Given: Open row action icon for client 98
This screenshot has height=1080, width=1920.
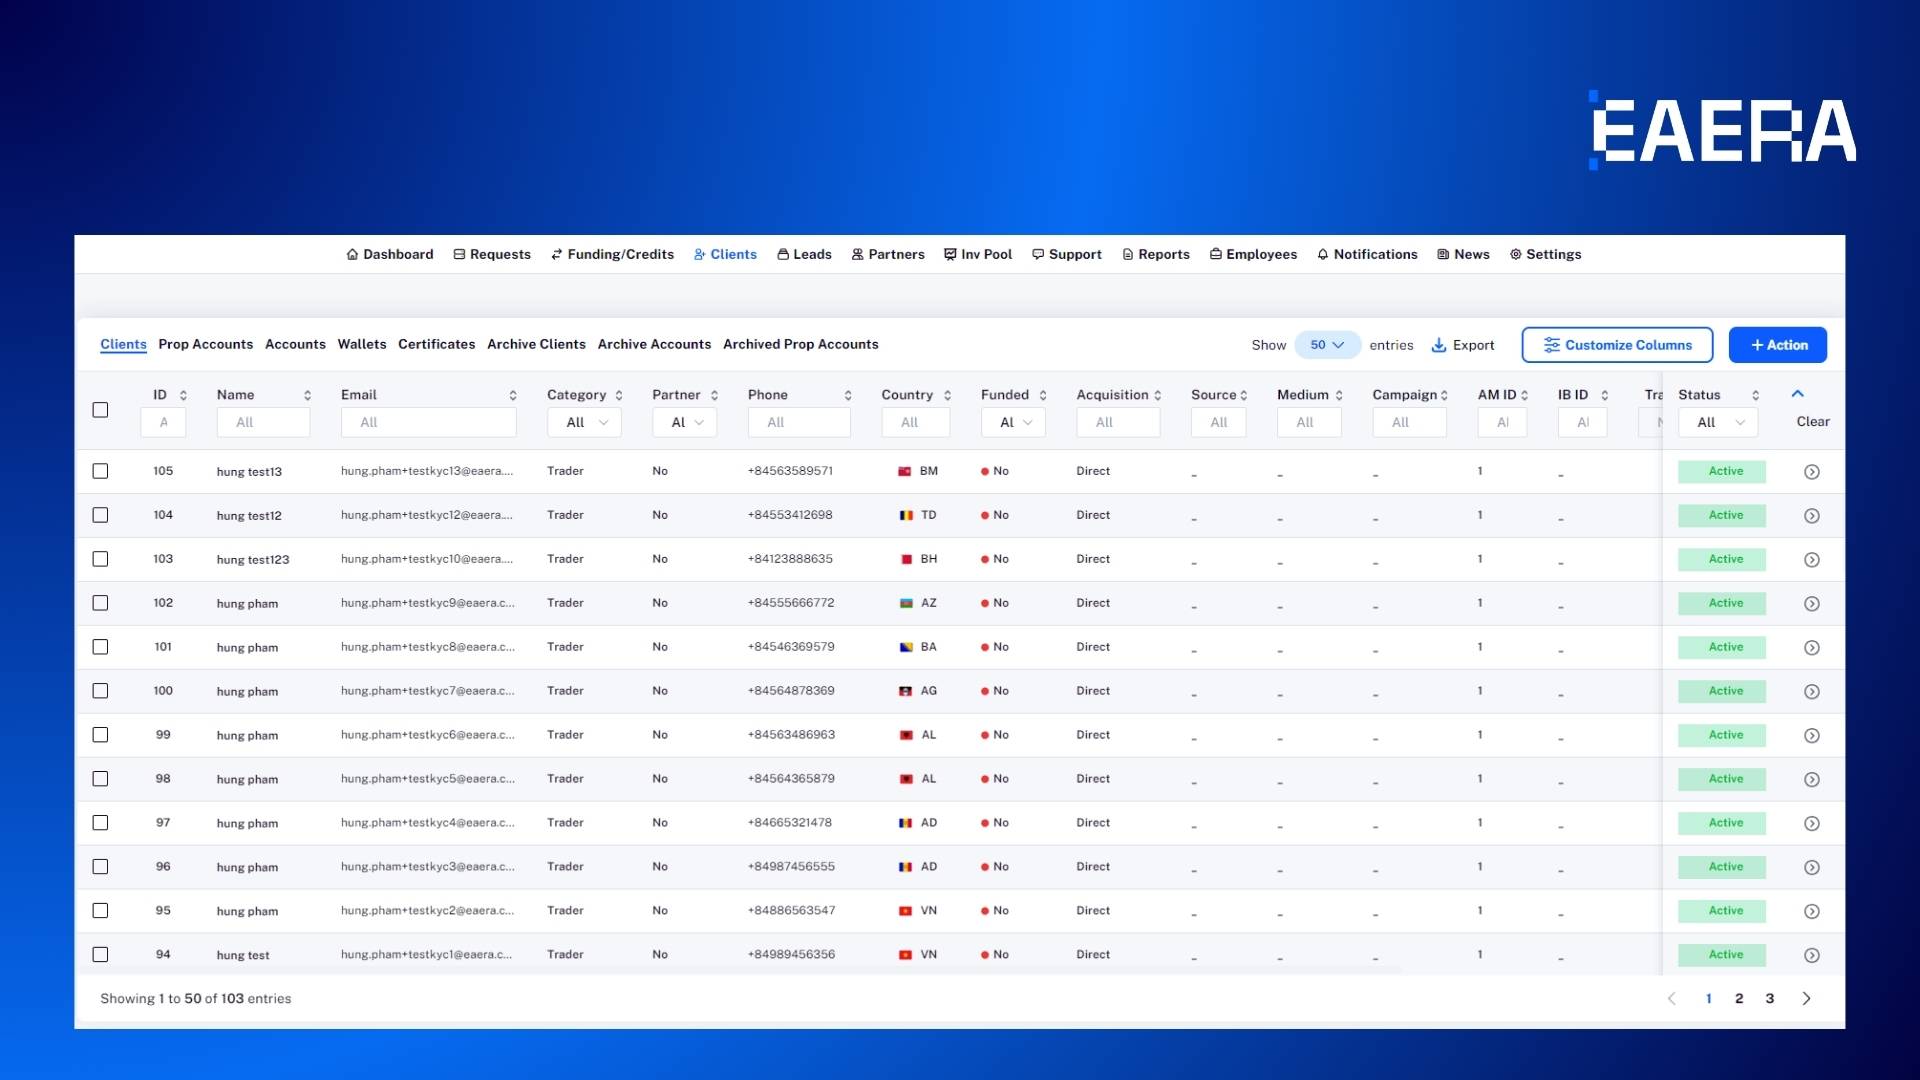Looking at the screenshot, I should pyautogui.click(x=1811, y=780).
